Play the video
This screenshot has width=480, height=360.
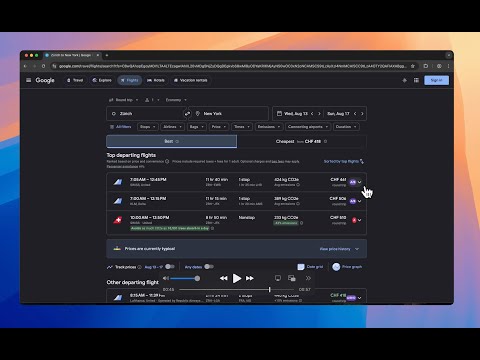(237, 278)
